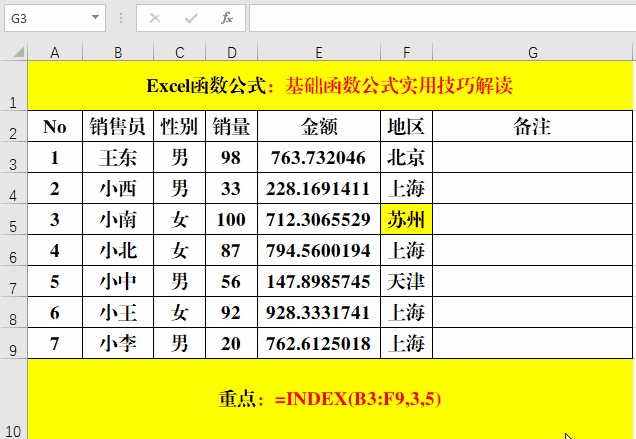Screen dimensions: 636x439
Task: Expand the Name Box dropdown arrow
Action: (x=95, y=18)
